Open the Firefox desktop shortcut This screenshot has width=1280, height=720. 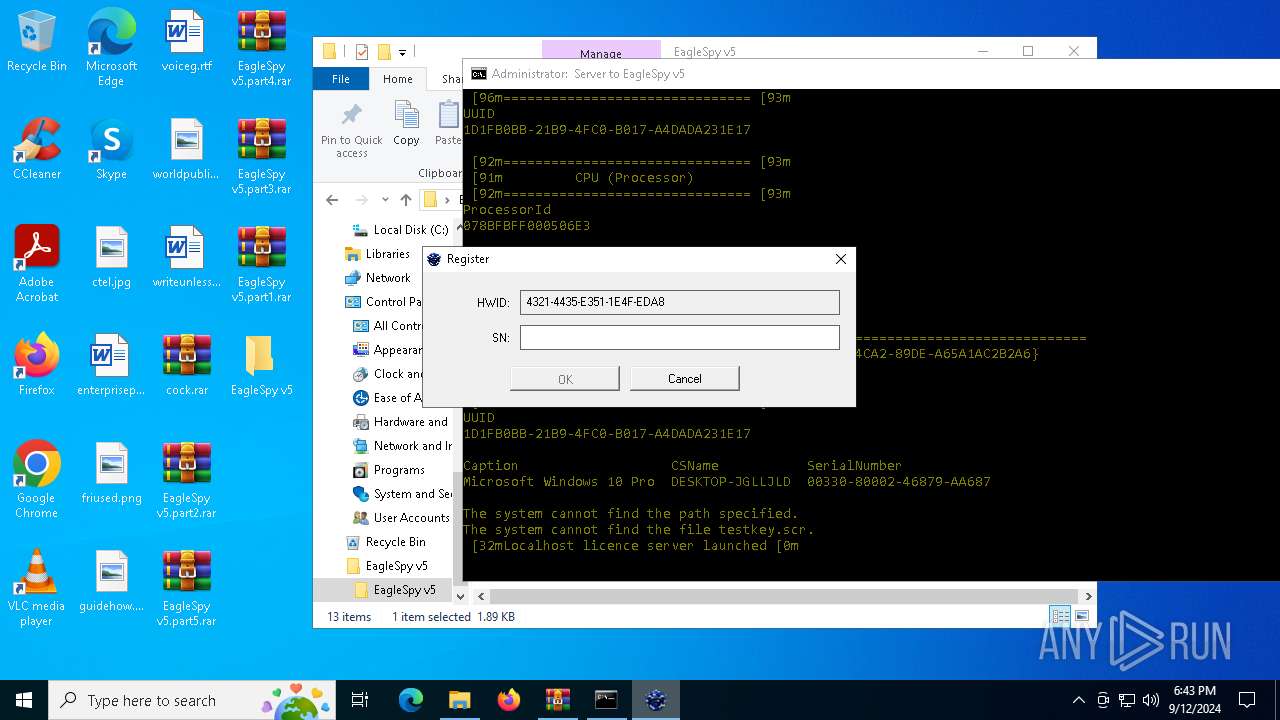pos(37,365)
